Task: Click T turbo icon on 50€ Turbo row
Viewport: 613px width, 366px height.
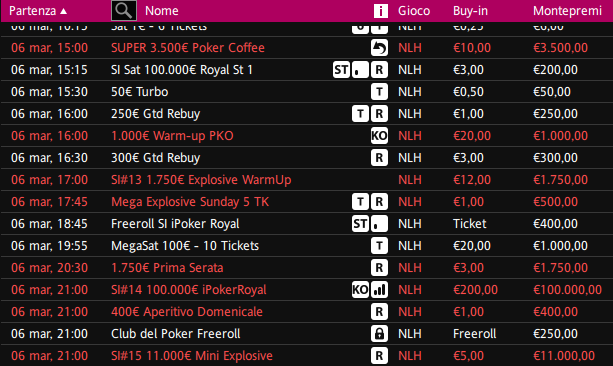Action: click(379, 92)
